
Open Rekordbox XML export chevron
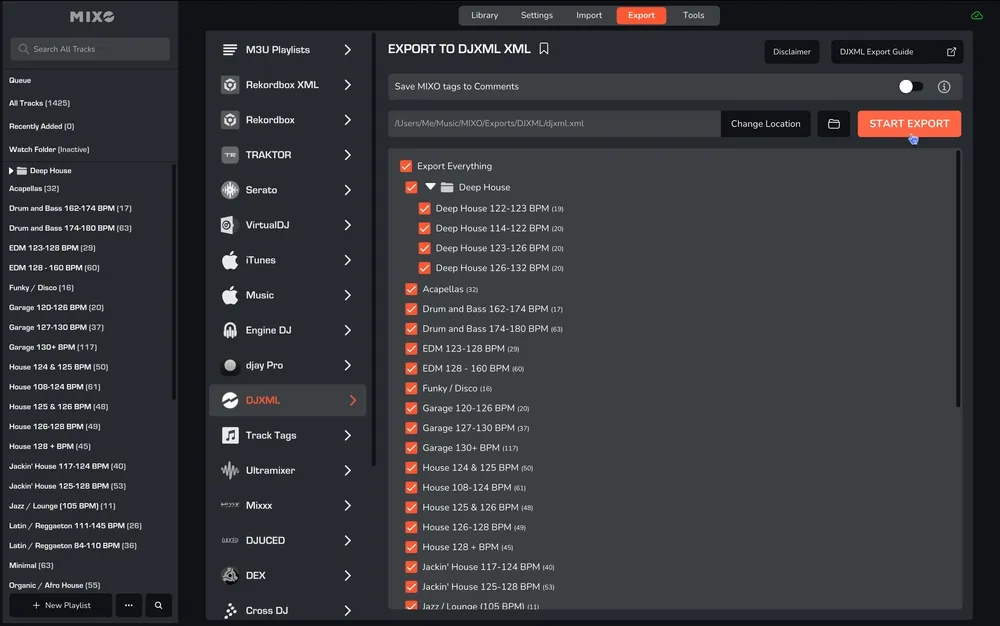348,85
